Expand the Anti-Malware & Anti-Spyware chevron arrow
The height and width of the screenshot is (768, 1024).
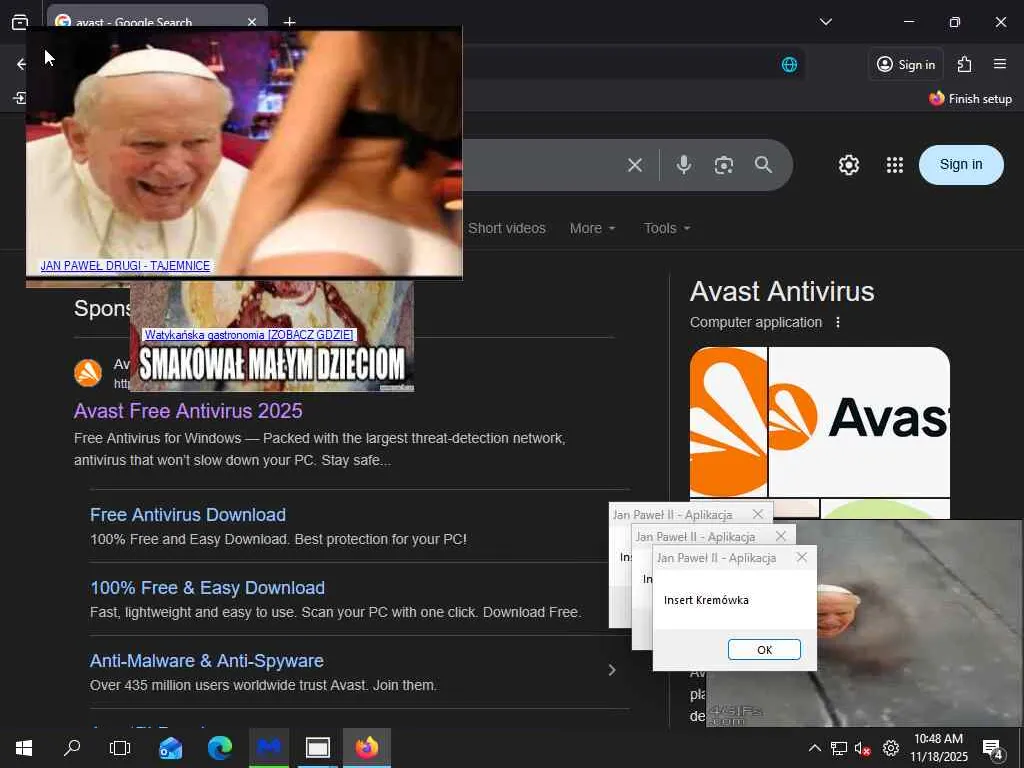612,670
